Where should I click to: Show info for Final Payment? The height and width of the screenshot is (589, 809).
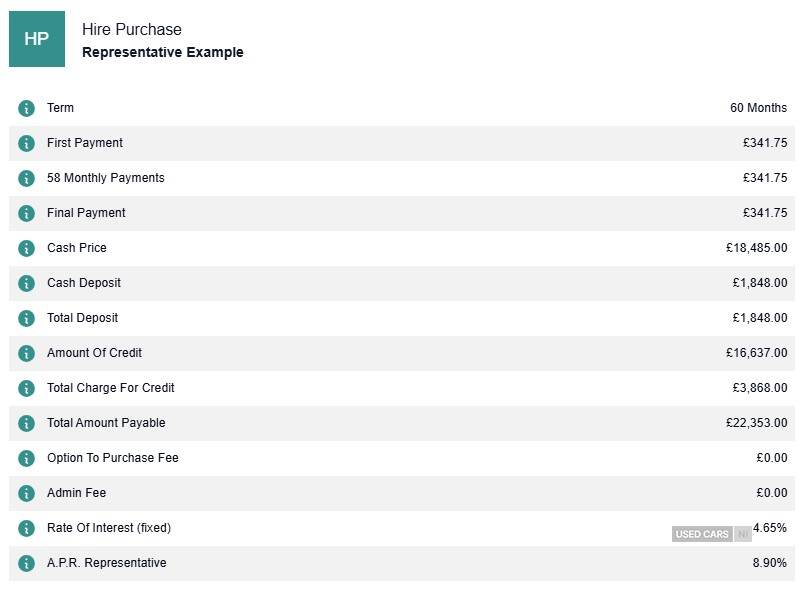click(27, 213)
